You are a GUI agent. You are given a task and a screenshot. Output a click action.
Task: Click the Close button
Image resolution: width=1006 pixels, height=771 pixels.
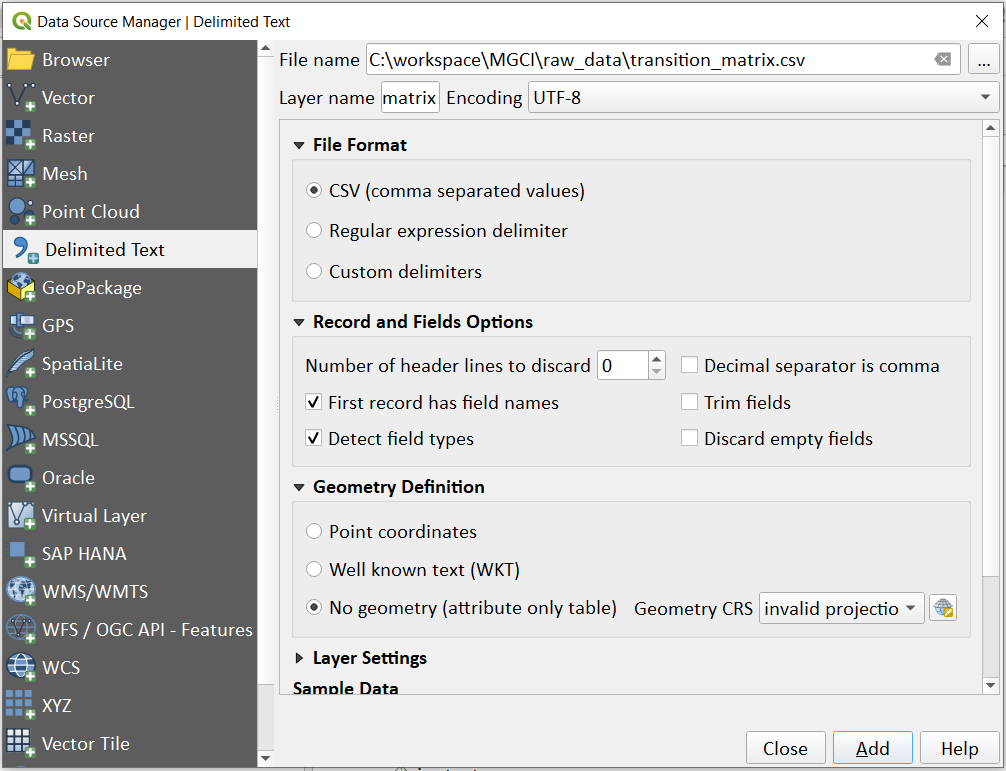pyautogui.click(x=785, y=748)
